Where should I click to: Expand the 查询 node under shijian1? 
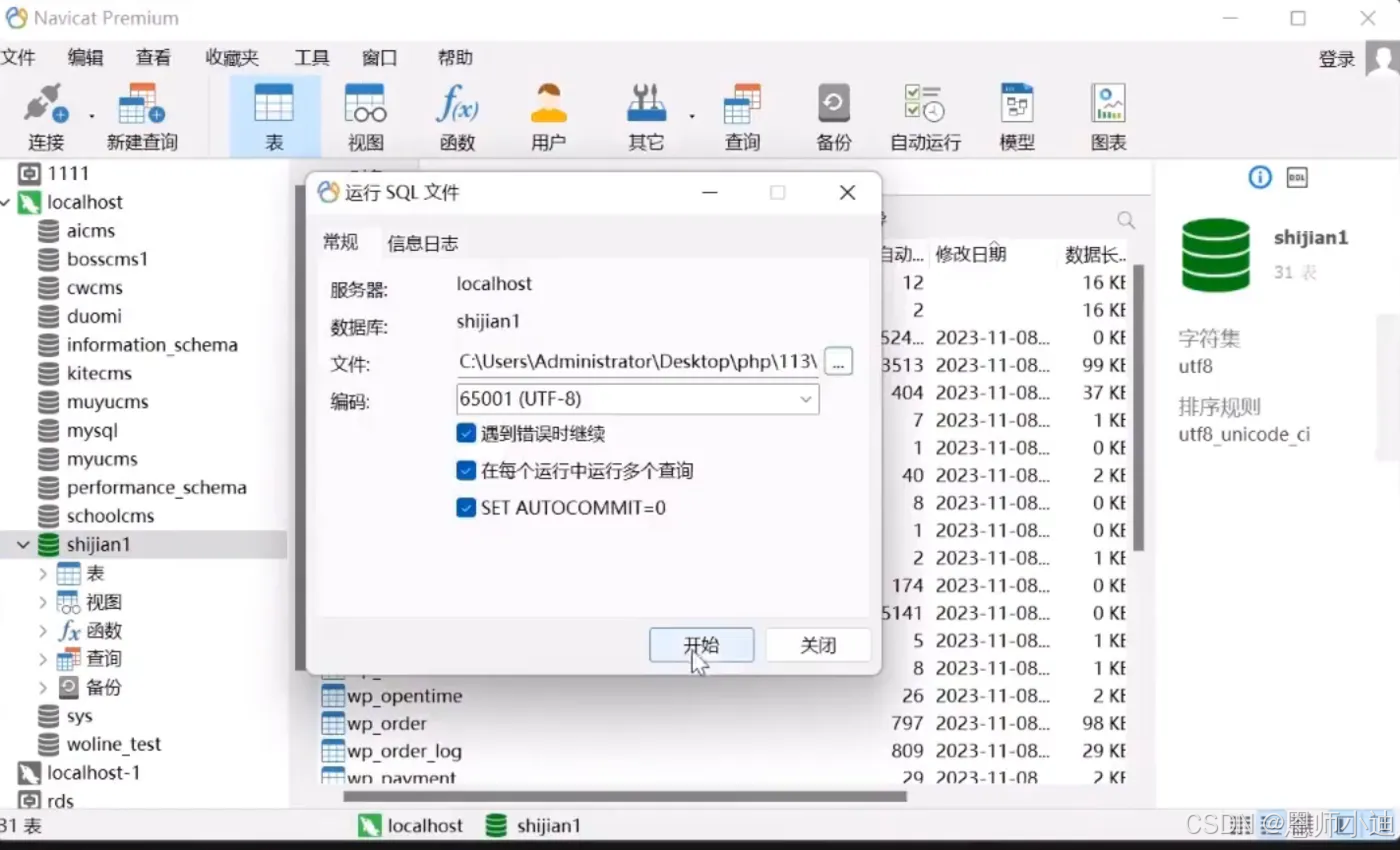click(x=43, y=659)
